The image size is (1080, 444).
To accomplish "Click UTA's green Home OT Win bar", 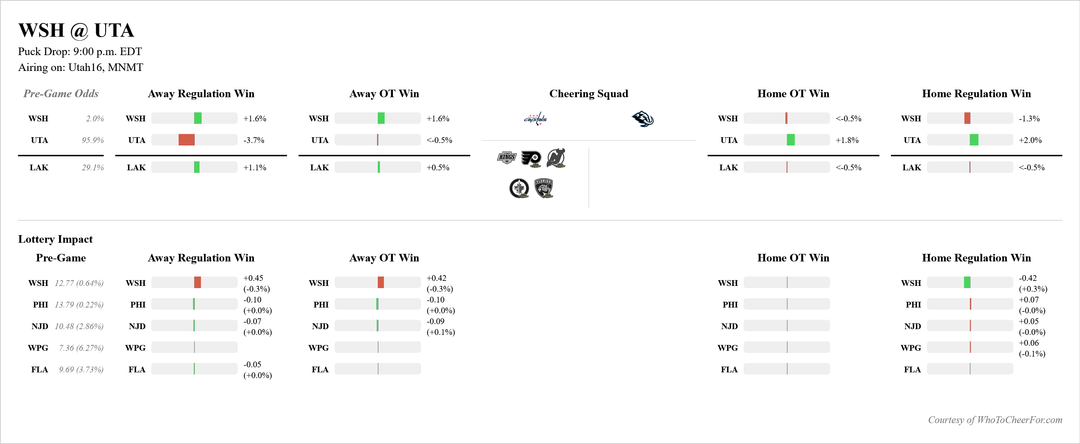I will point(790,140).
